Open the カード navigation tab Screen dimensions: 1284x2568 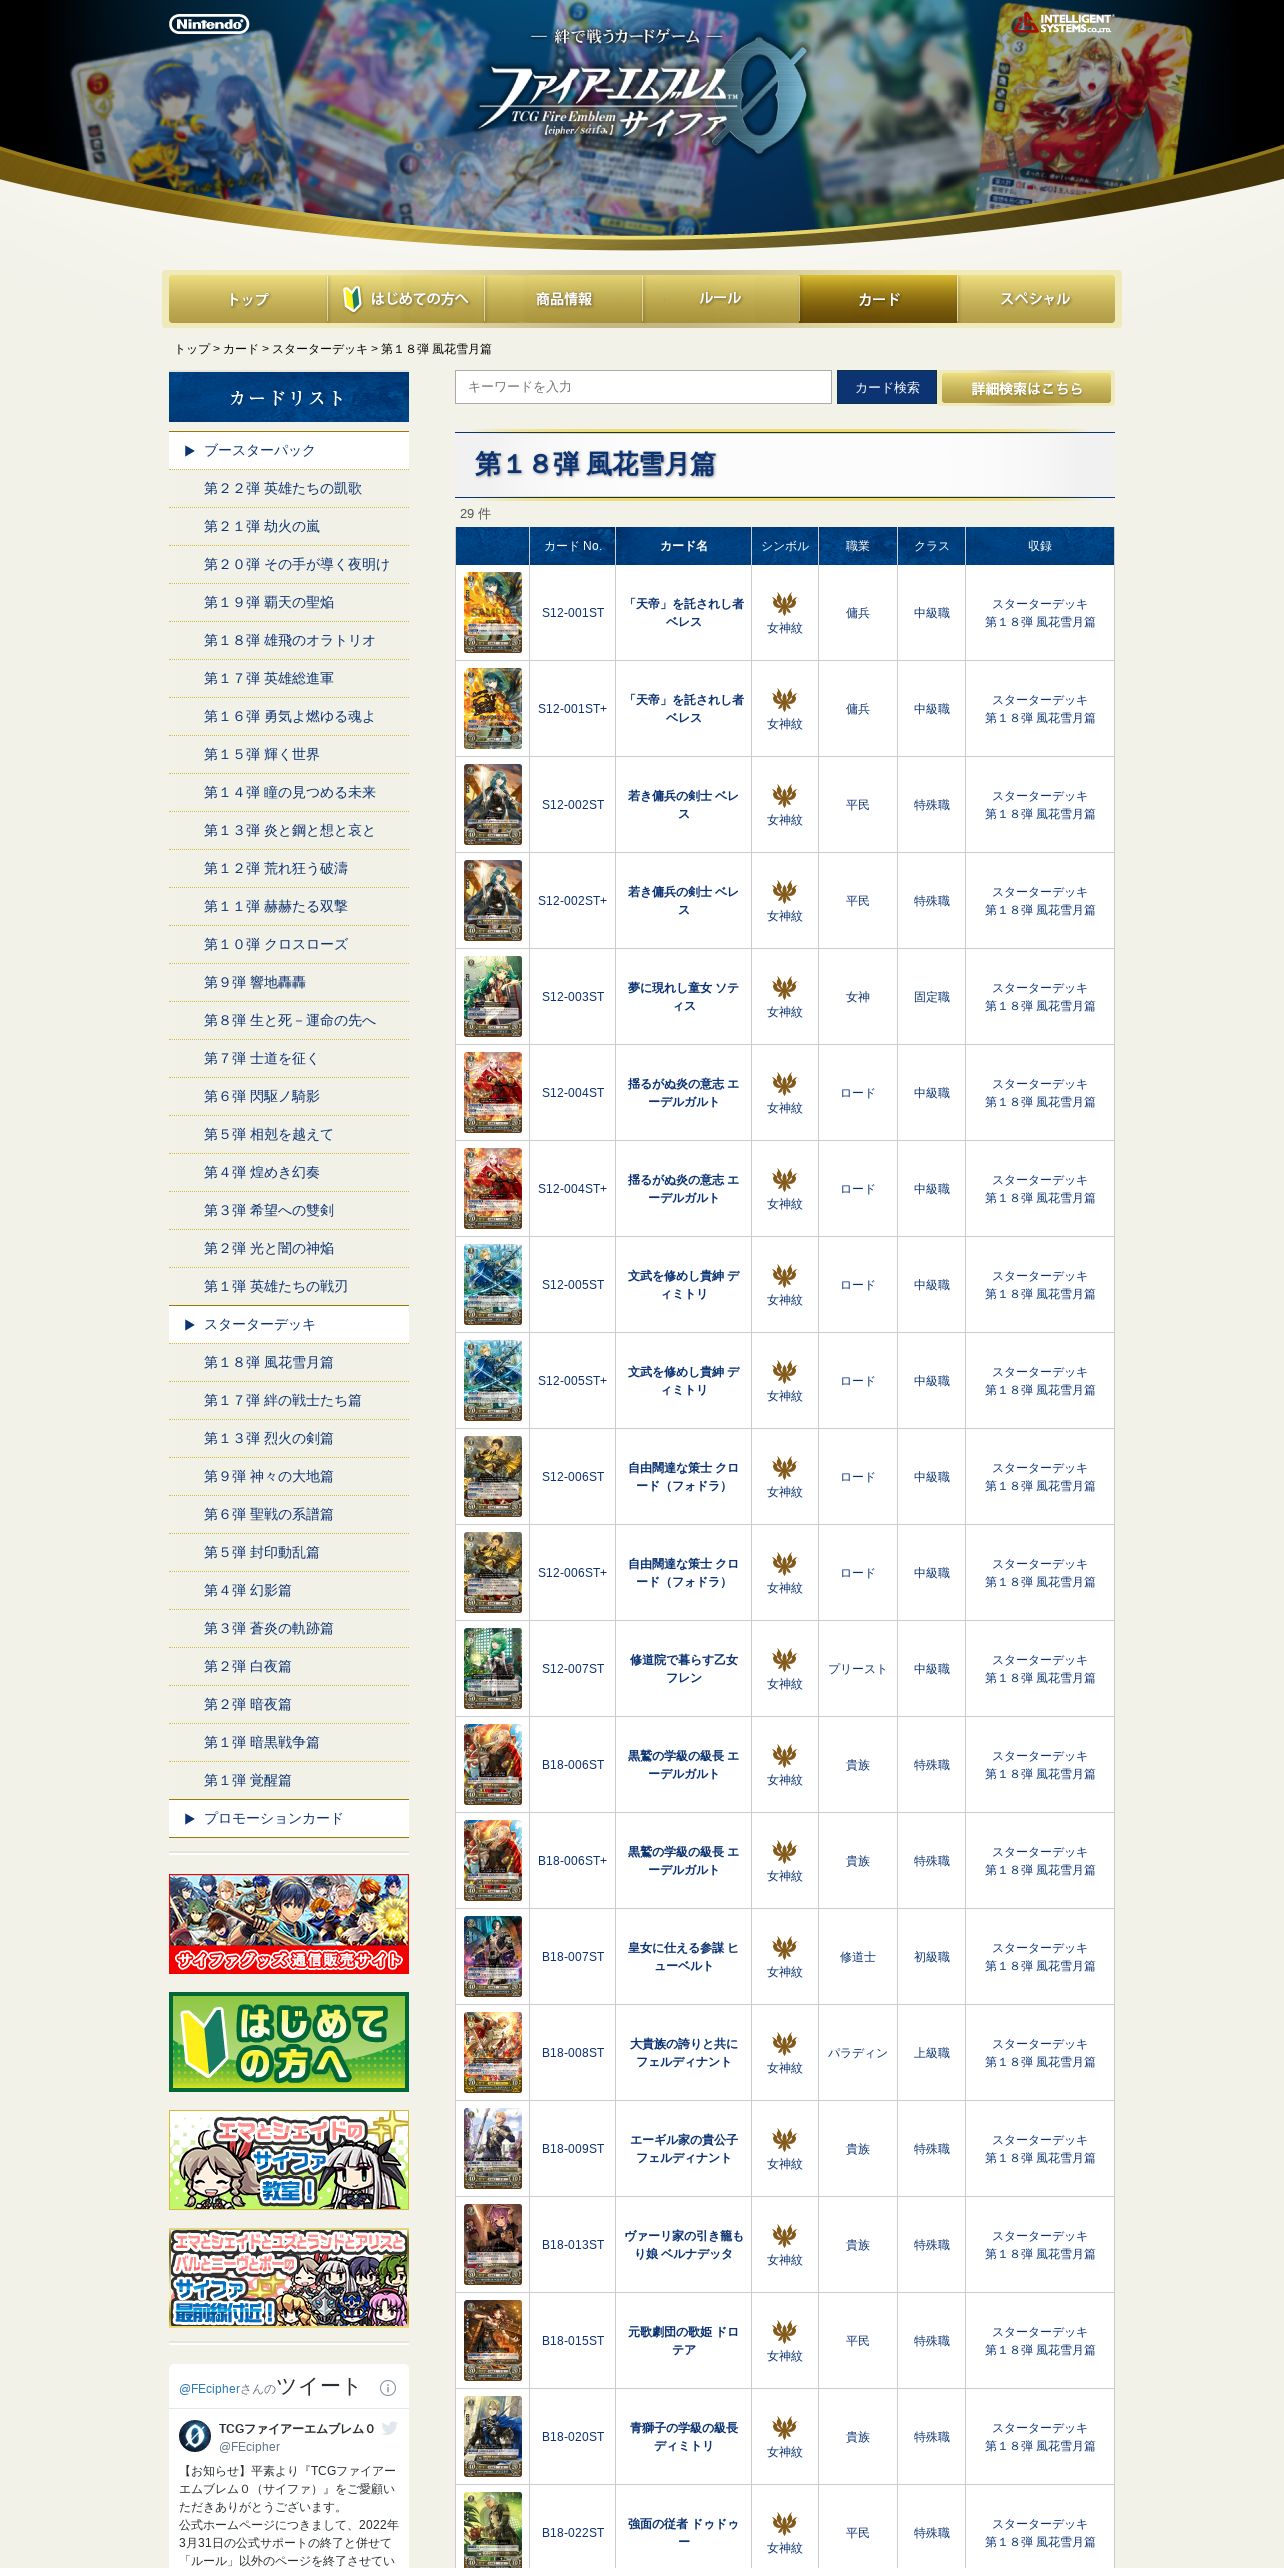point(879,299)
